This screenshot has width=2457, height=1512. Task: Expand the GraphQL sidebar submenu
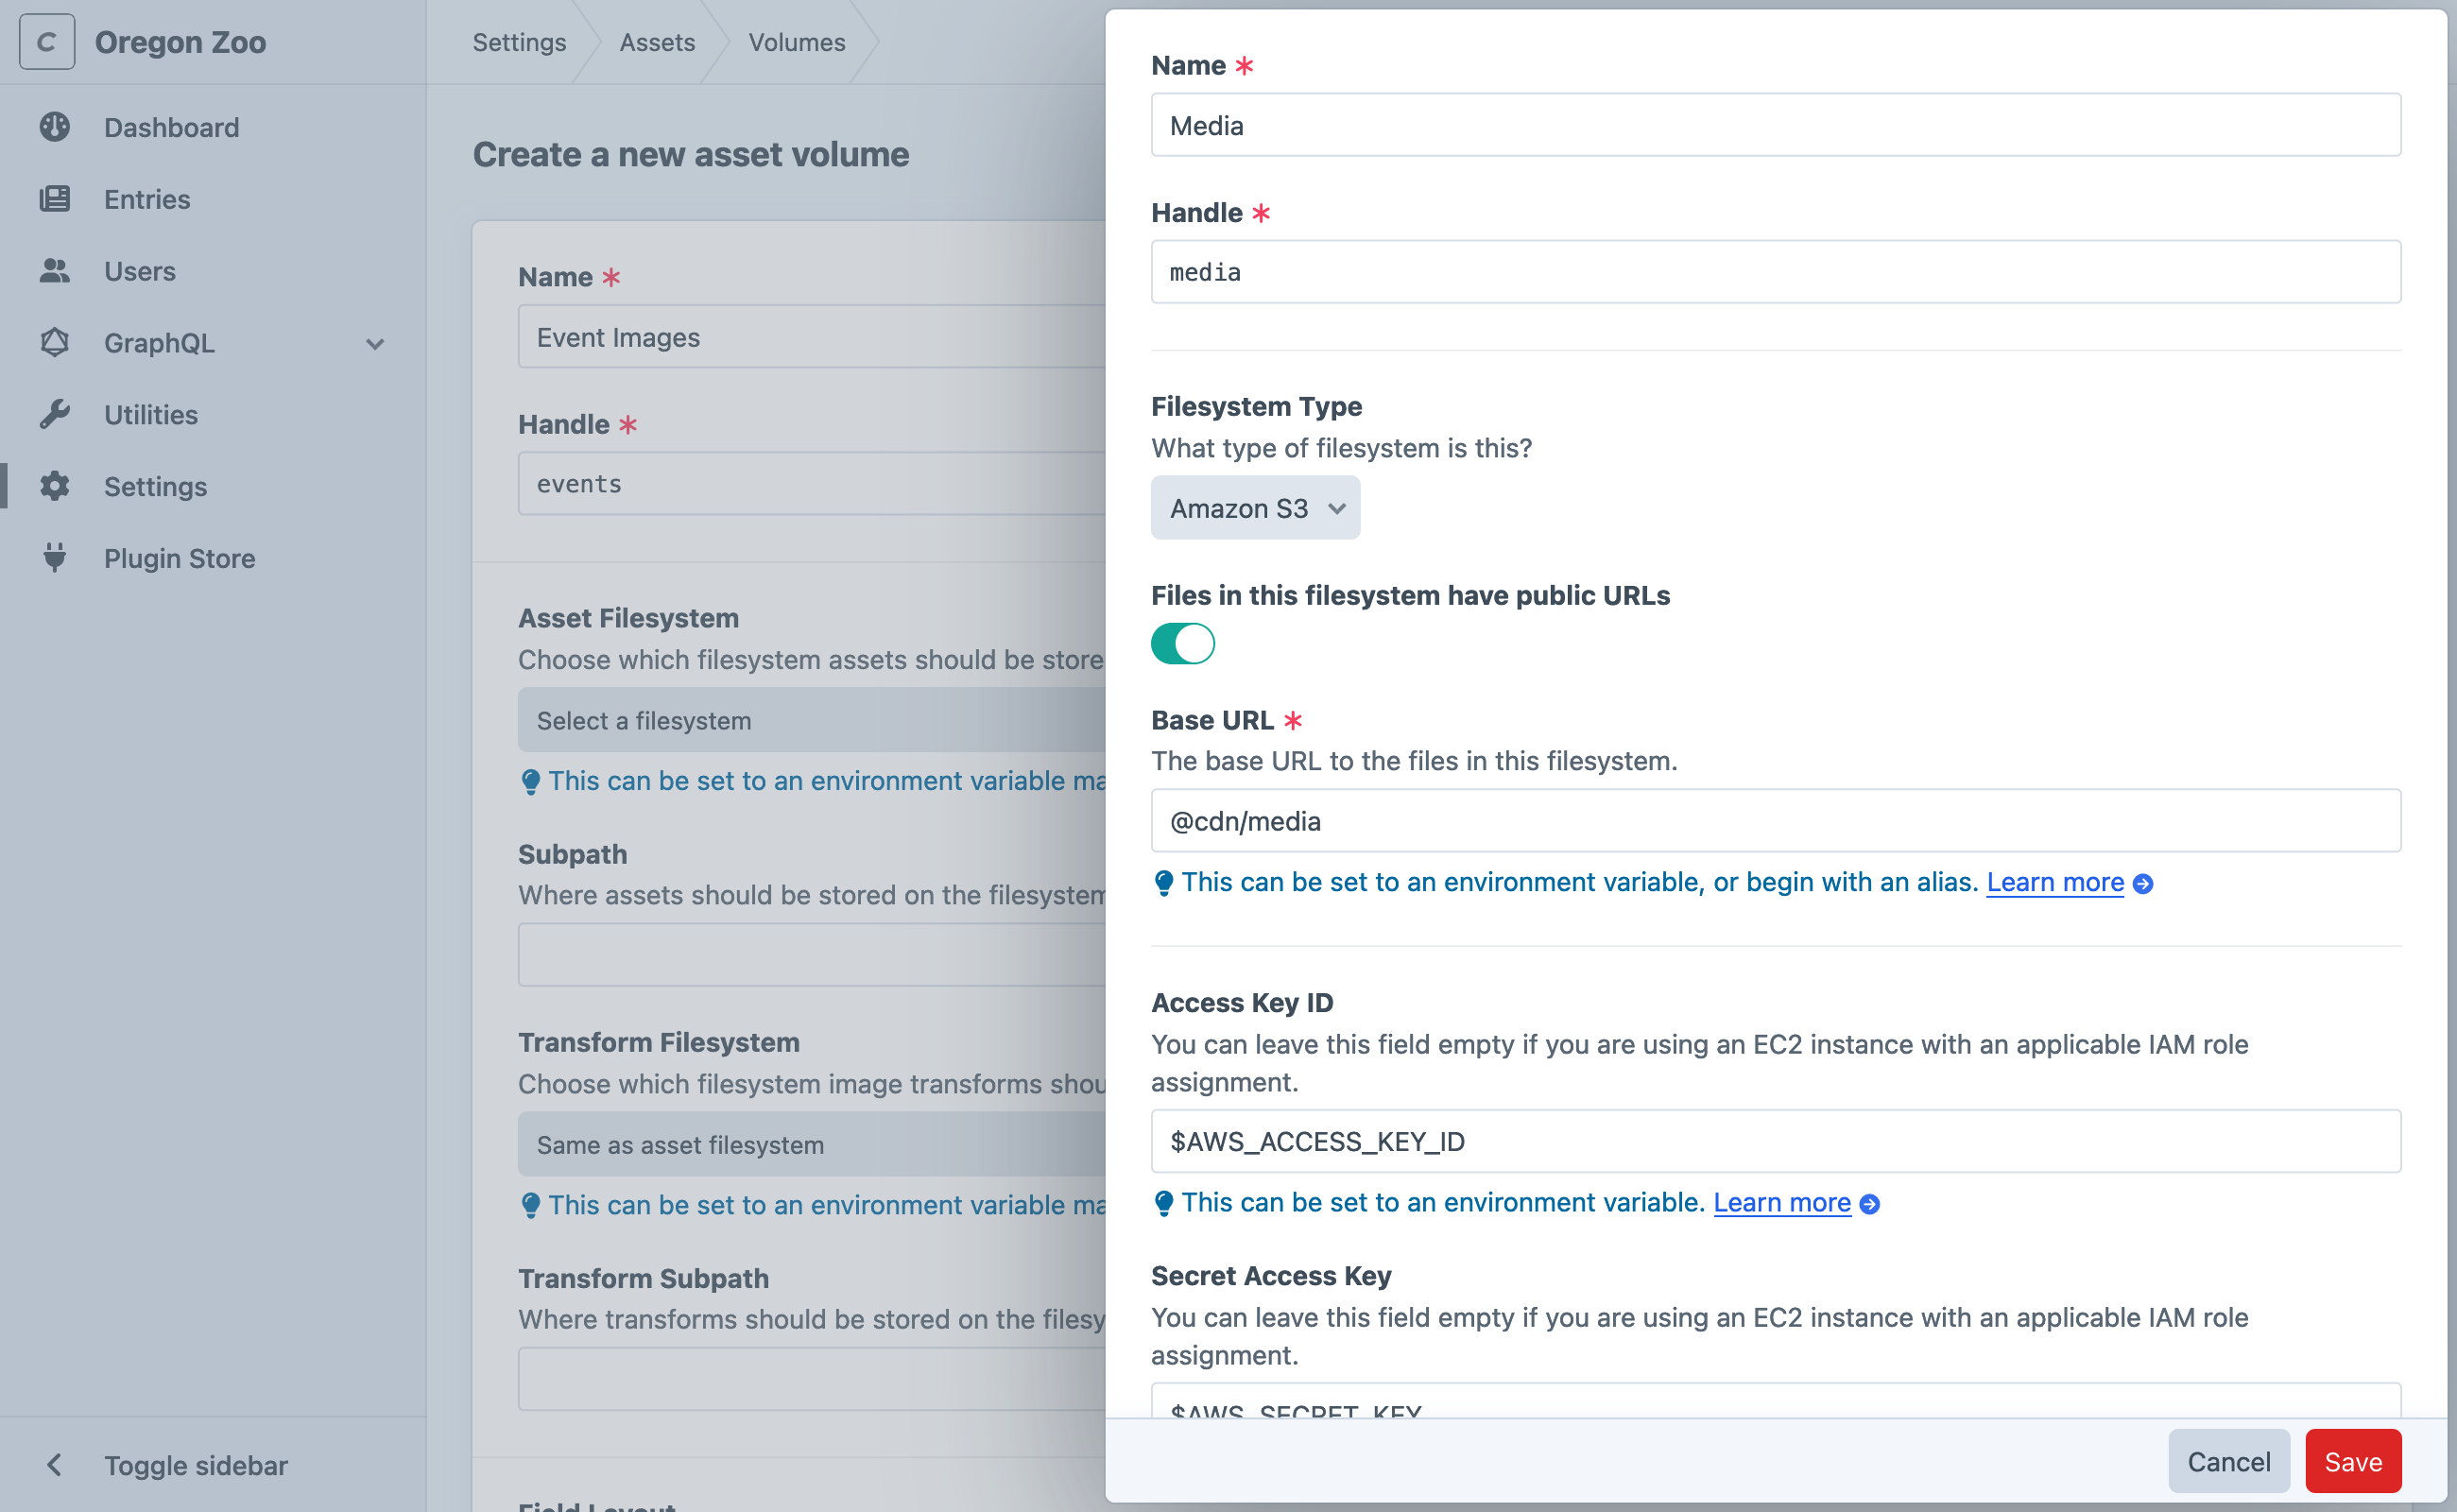pos(375,343)
